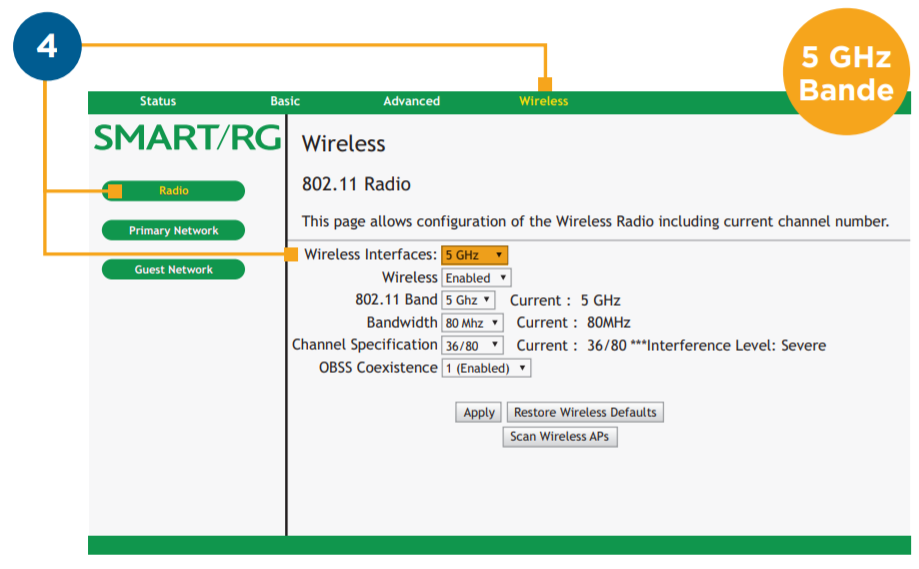Click the SMART/RG logo

point(187,138)
